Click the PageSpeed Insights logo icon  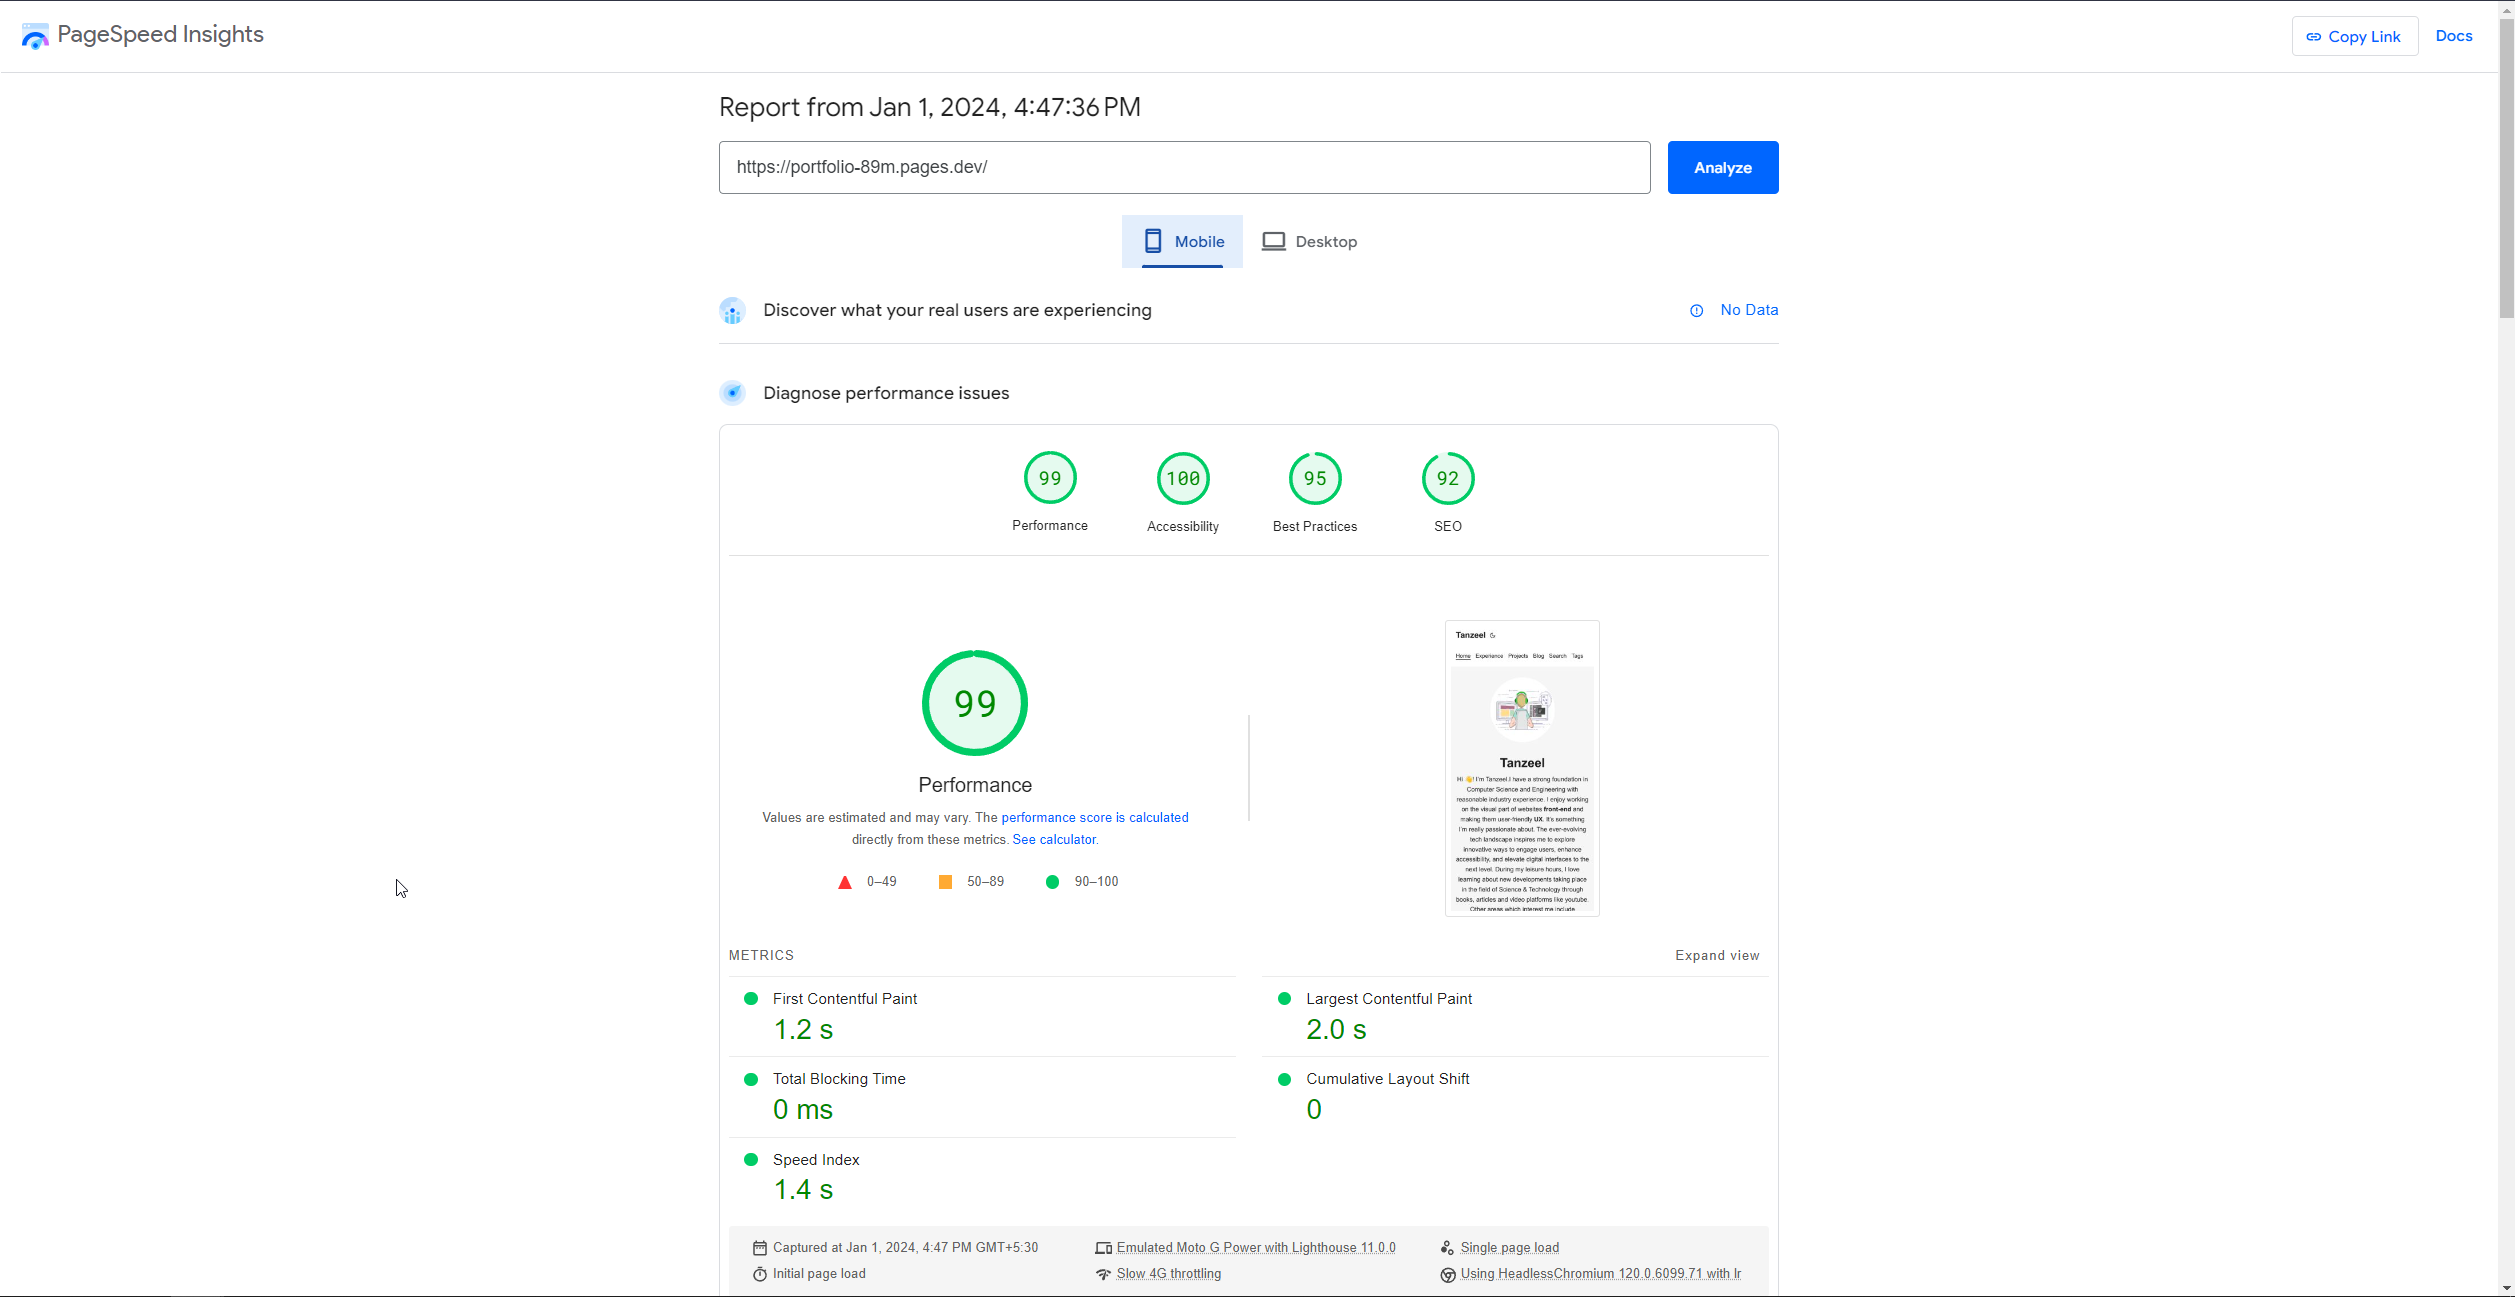pos(35,37)
